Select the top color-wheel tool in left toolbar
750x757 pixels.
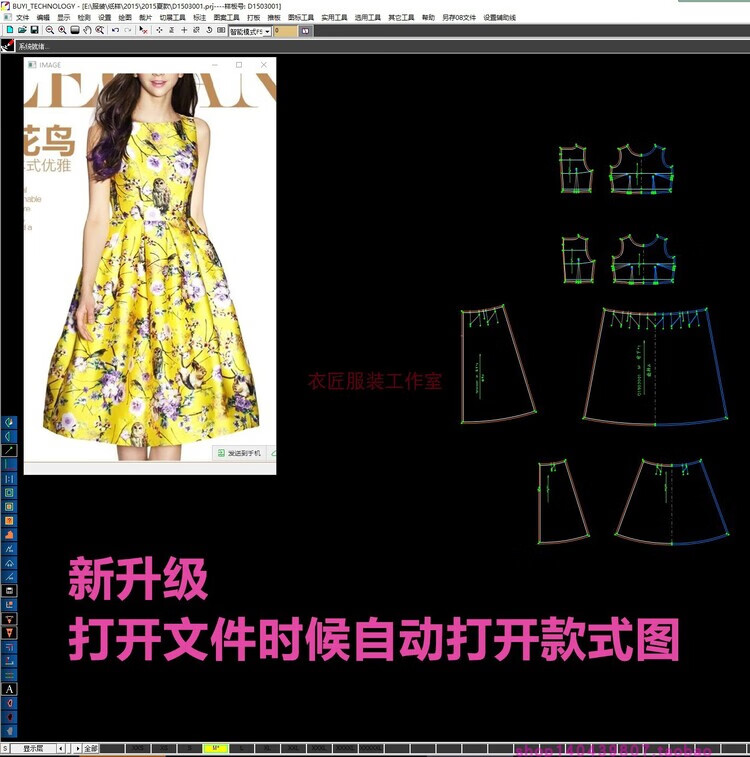pos(9,422)
